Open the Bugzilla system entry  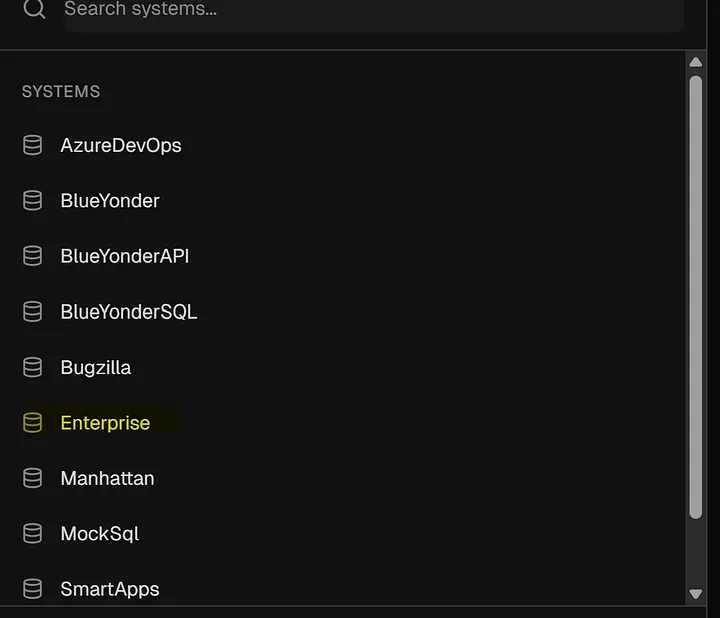click(x=96, y=367)
